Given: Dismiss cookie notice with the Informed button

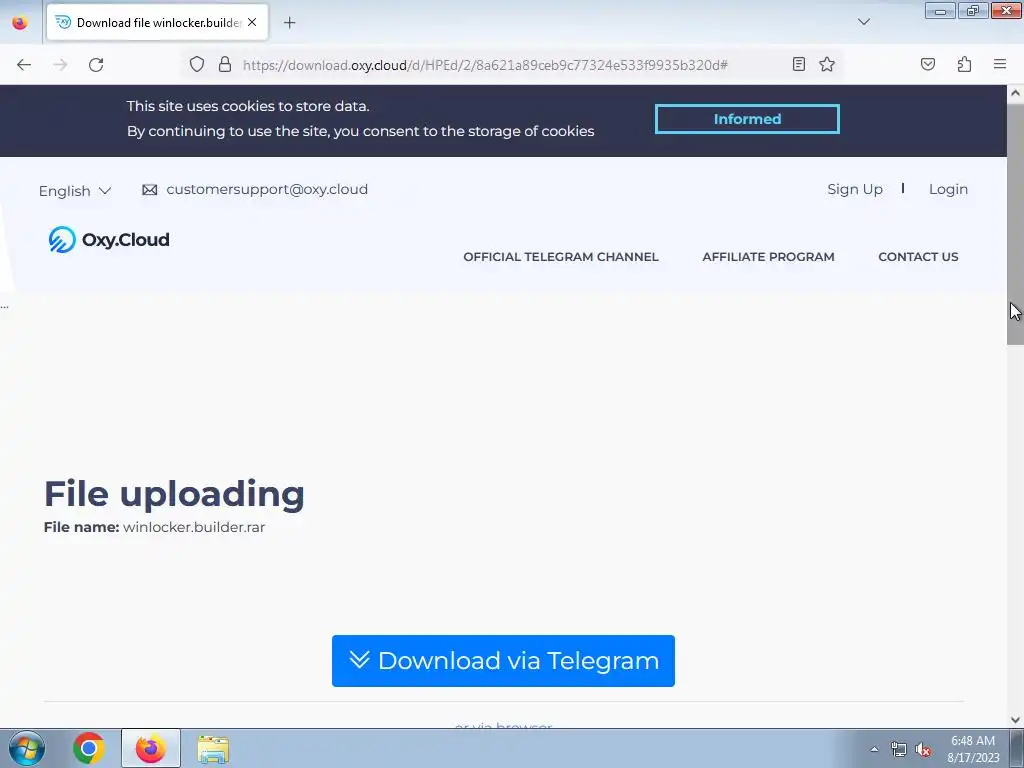Looking at the screenshot, I should click(x=747, y=119).
